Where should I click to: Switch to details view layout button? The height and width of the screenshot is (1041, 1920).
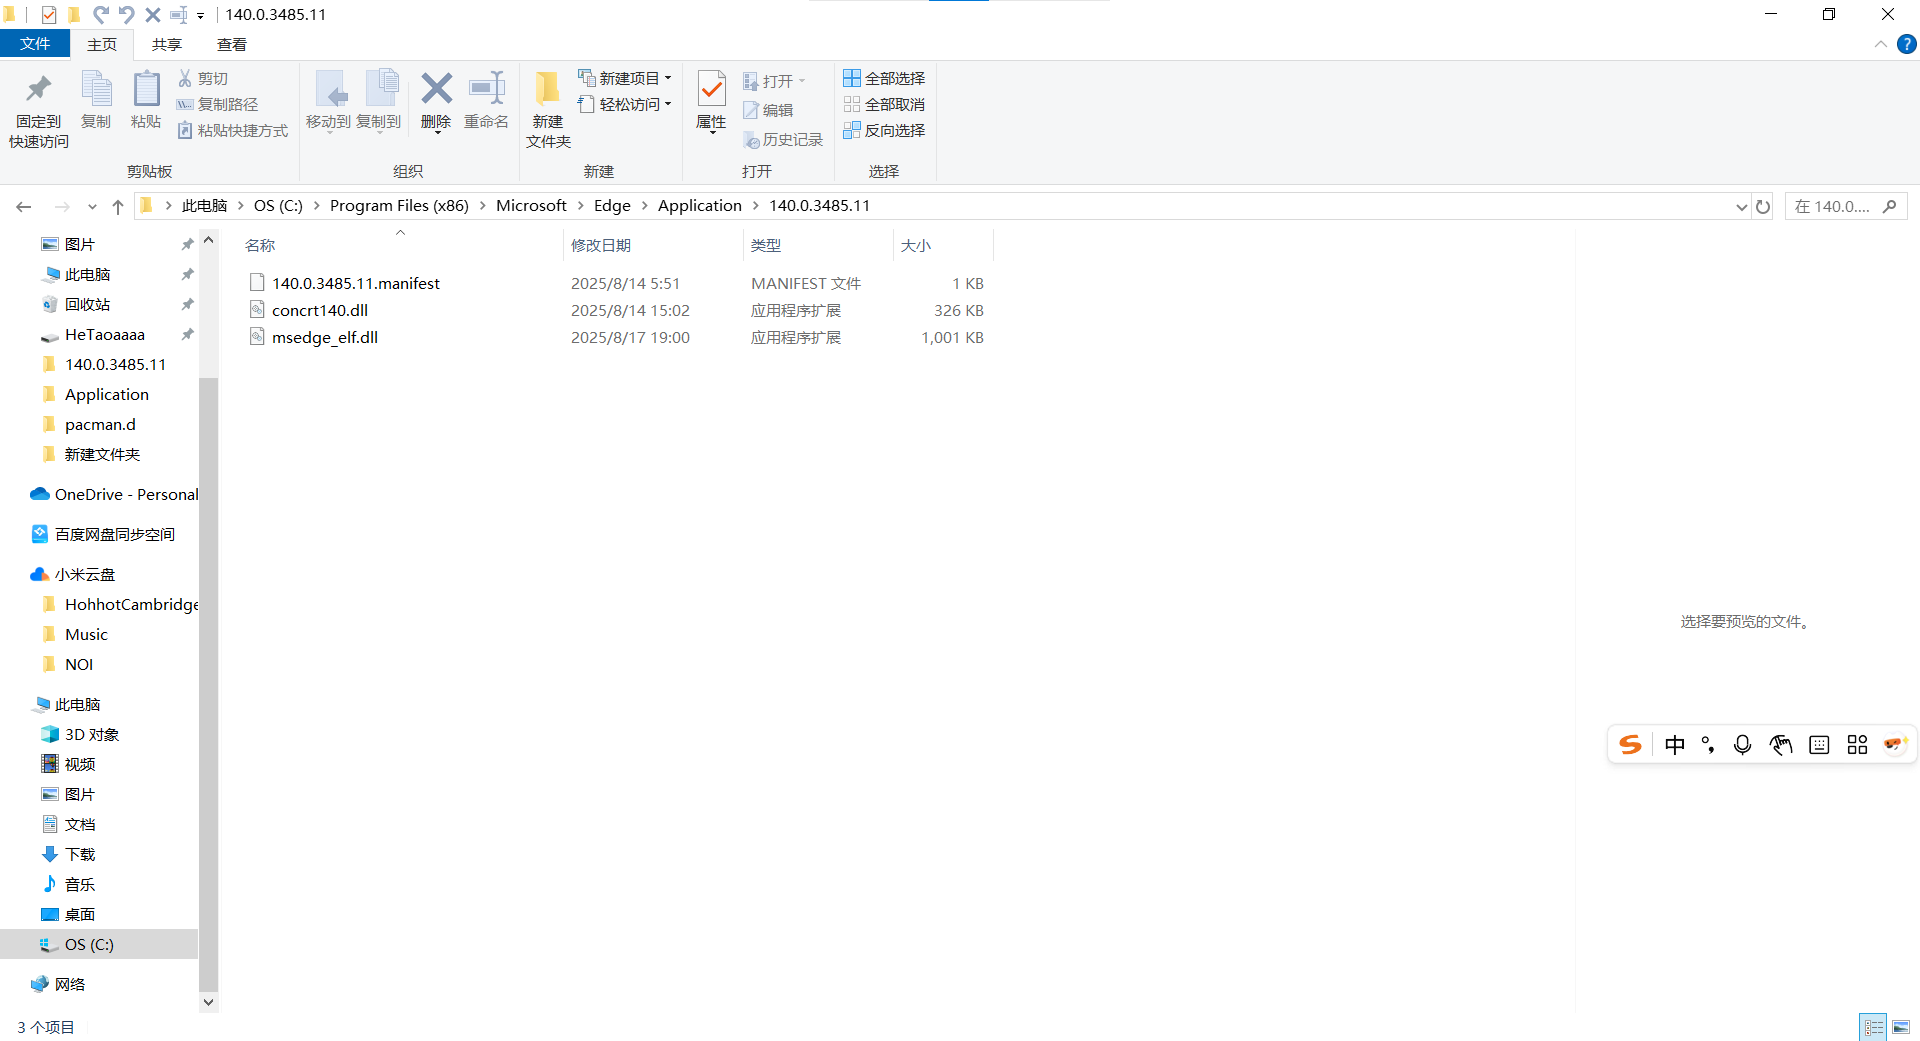pyautogui.click(x=1873, y=1027)
